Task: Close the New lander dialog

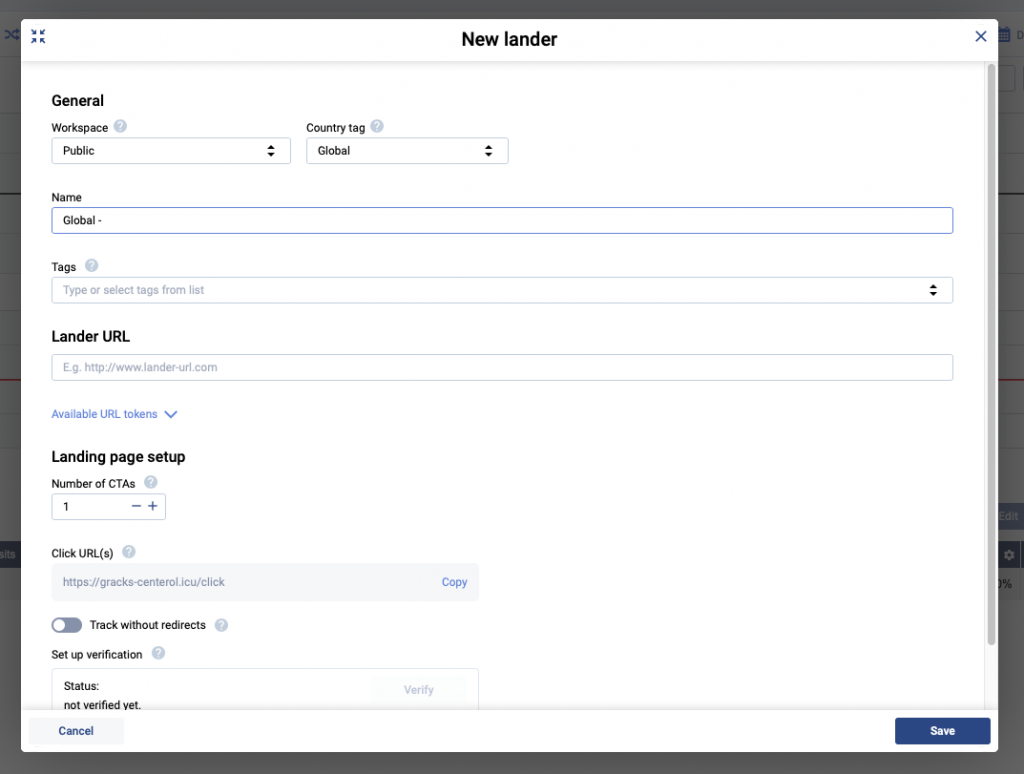Action: pos(980,37)
